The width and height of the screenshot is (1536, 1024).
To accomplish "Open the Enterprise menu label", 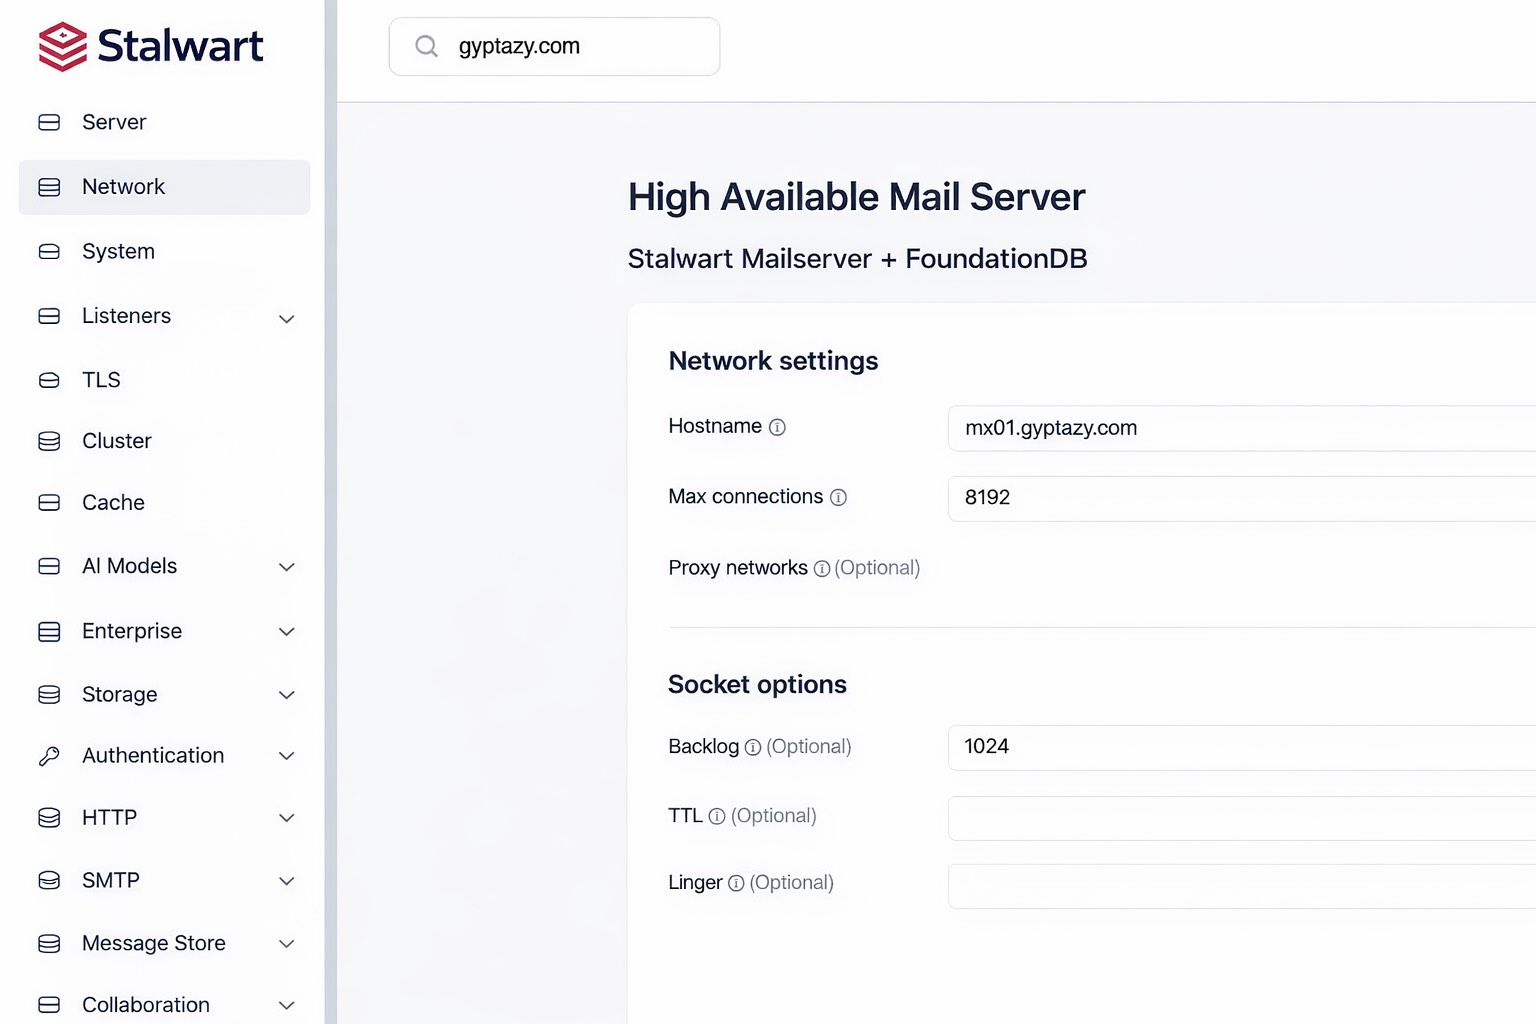I will click(x=132, y=631).
